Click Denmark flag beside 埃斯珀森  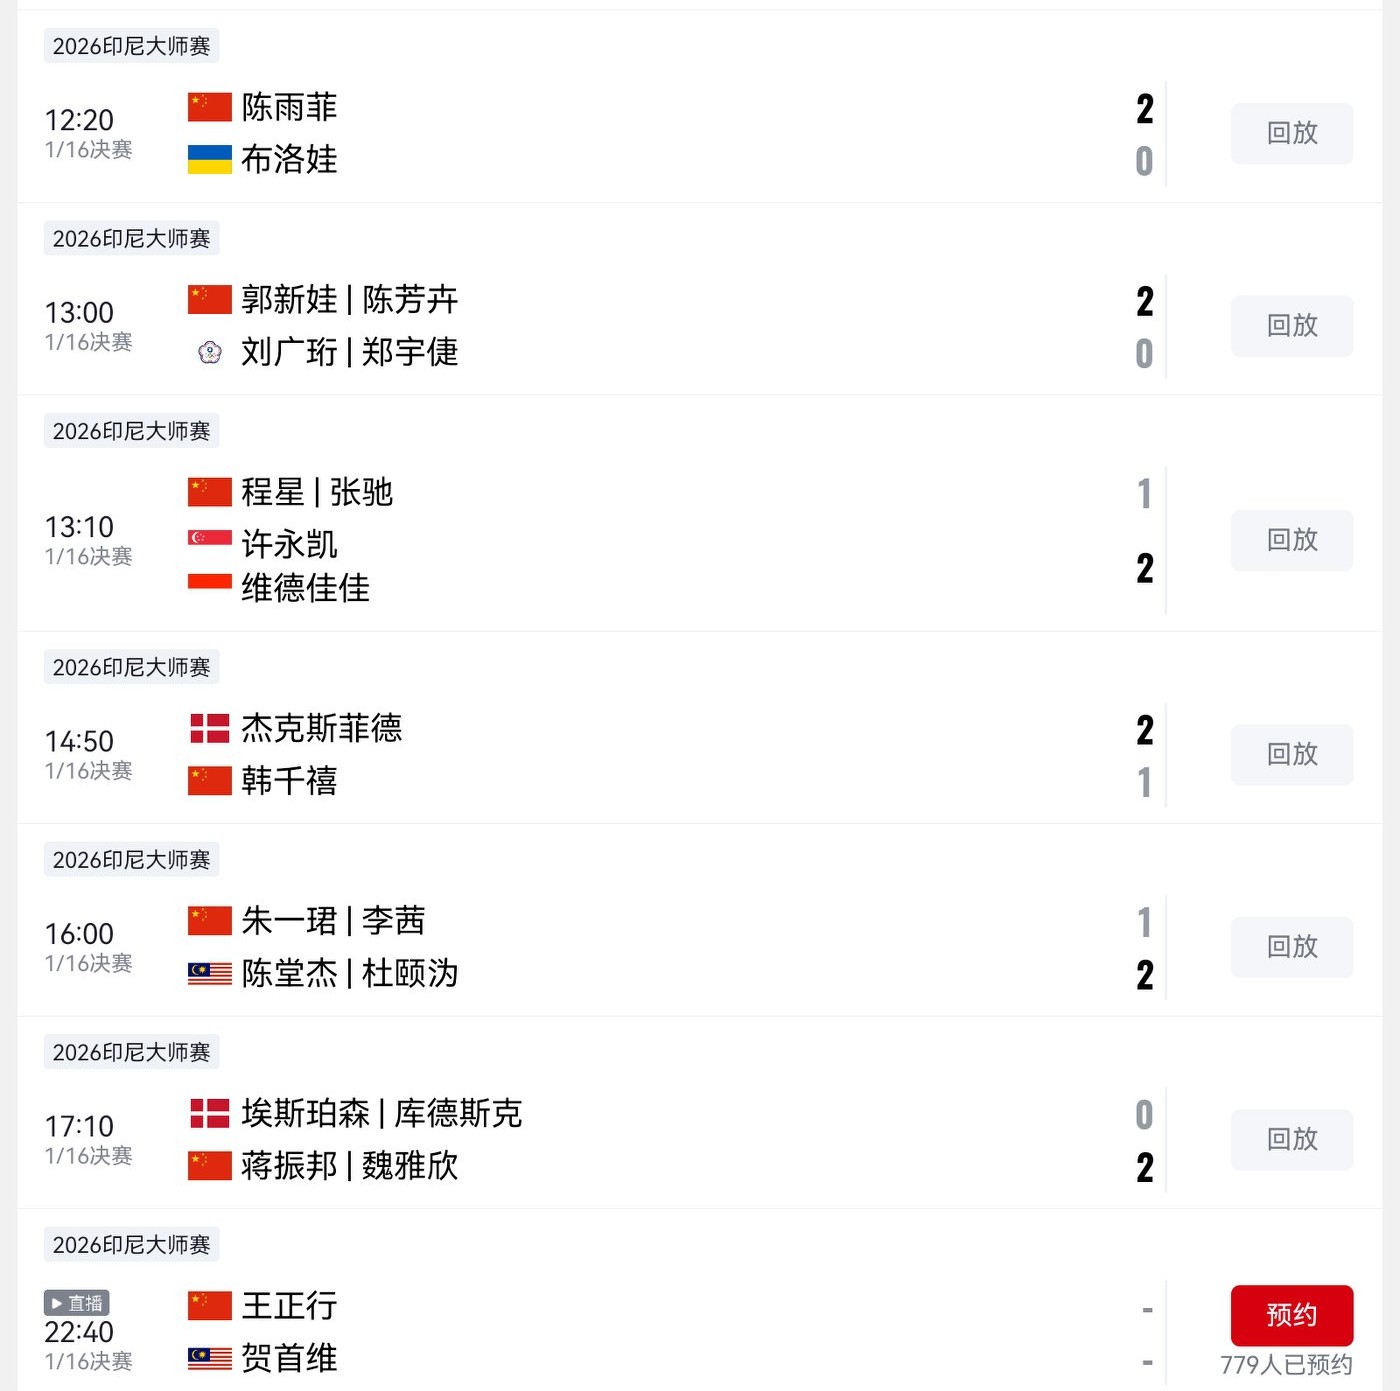click(x=209, y=1113)
